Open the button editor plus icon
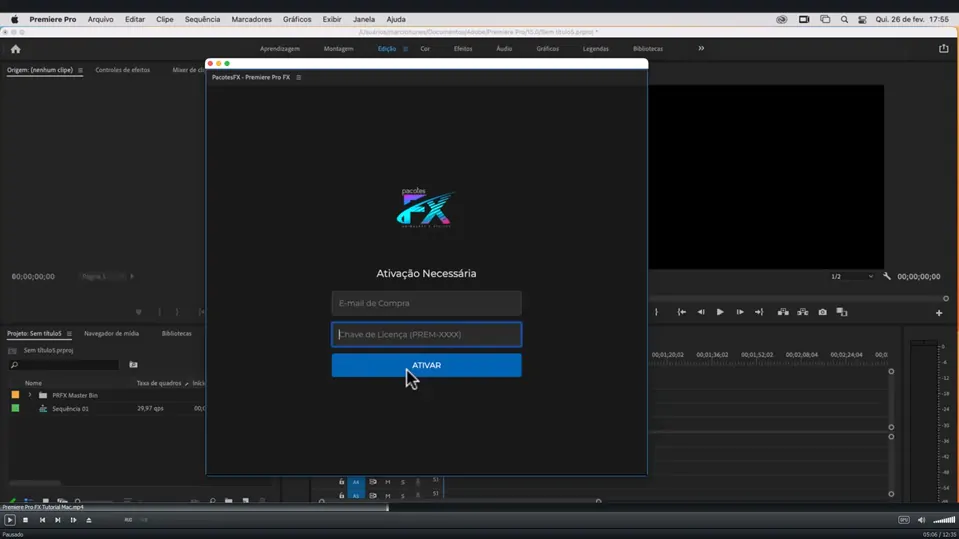The image size is (959, 539). (938, 313)
